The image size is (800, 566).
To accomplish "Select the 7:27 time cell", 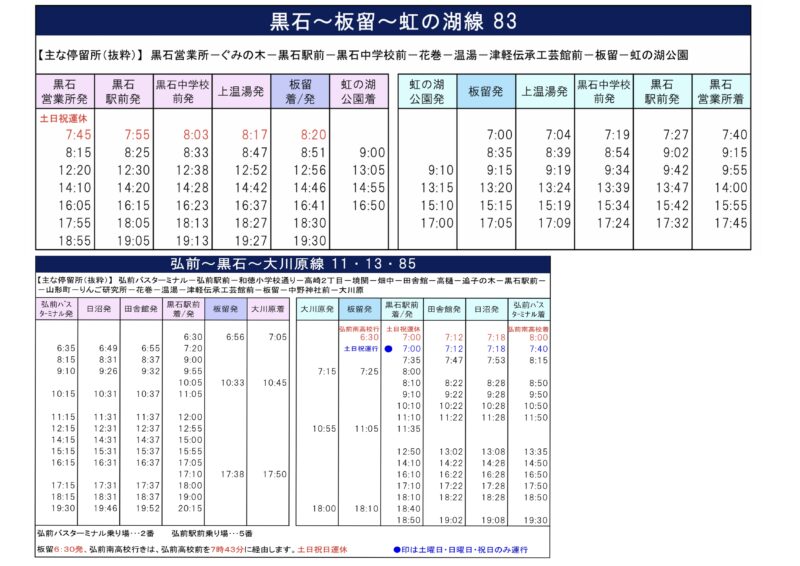I will 676,135.
